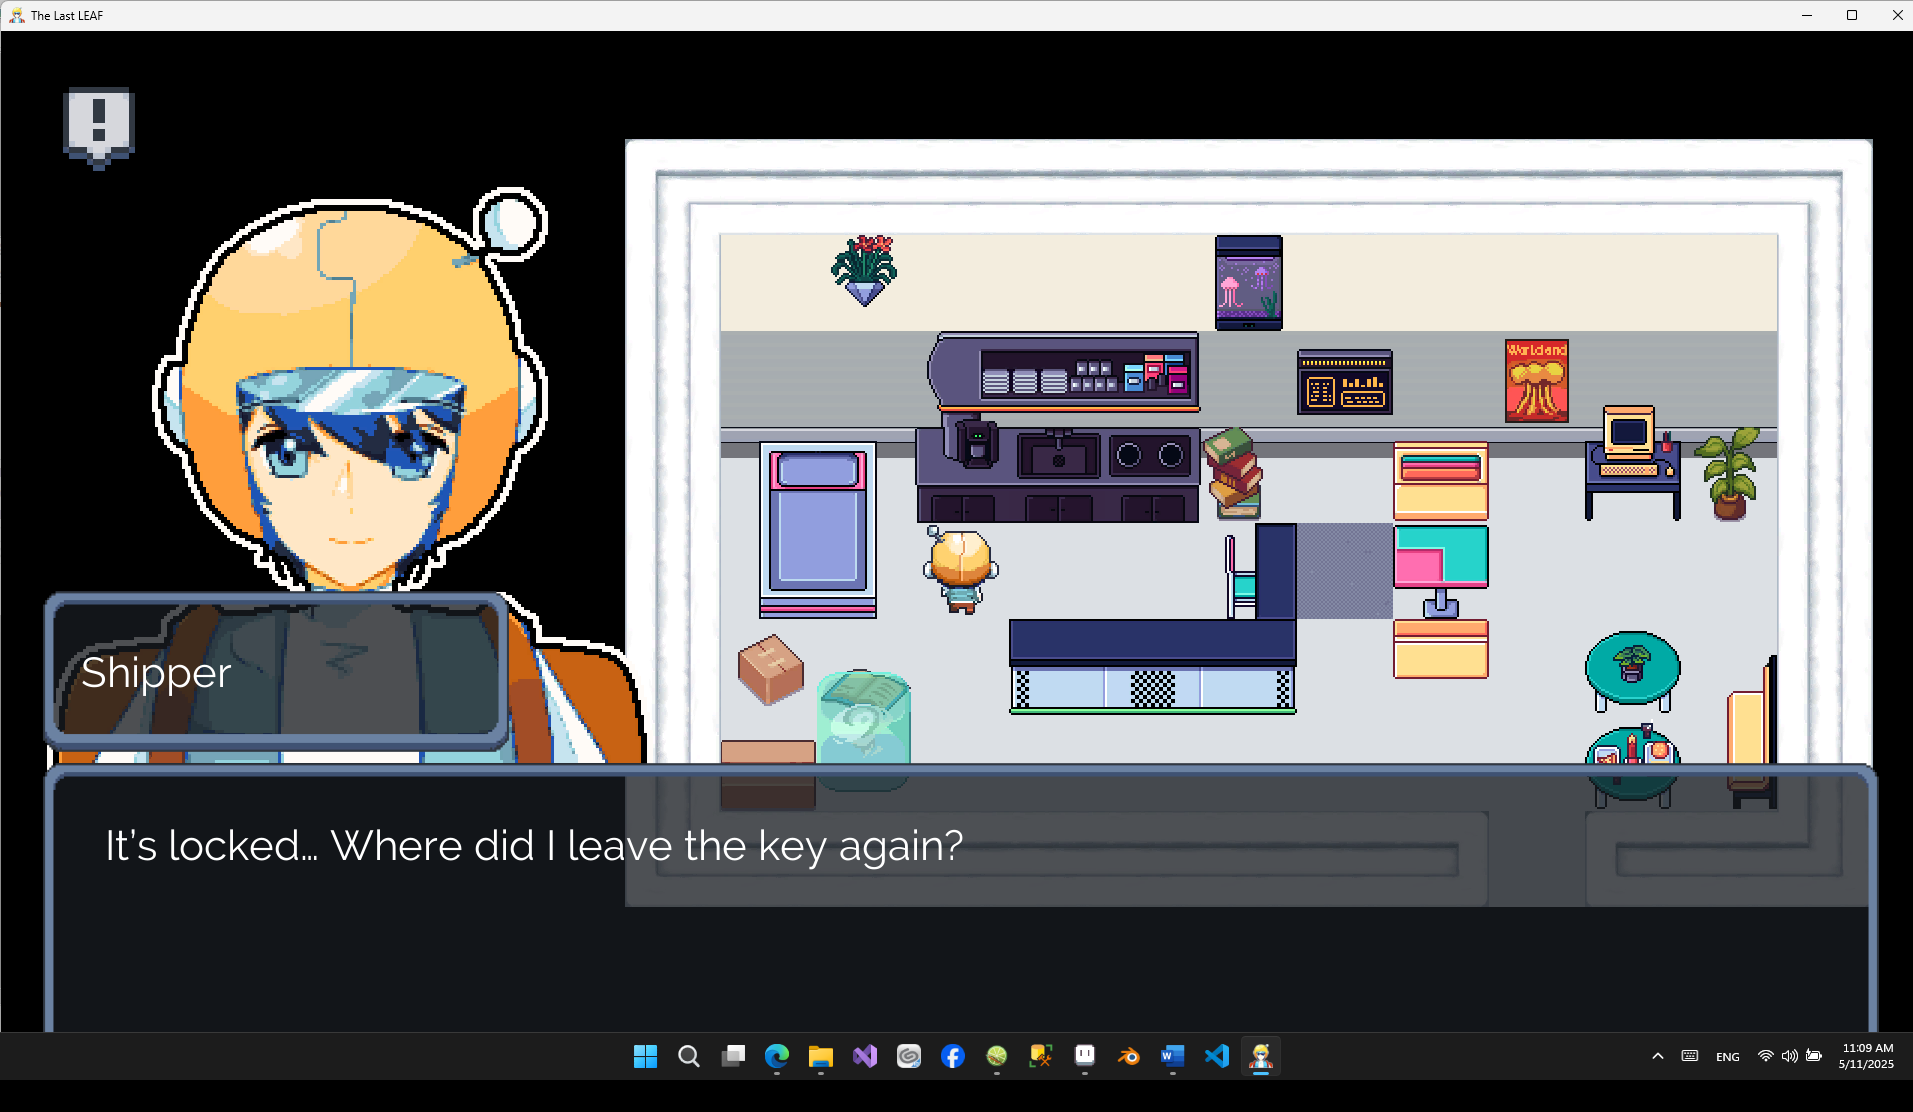This screenshot has width=1913, height=1112.
Task: Open Microsoft Word from the taskbar
Action: point(1173,1056)
